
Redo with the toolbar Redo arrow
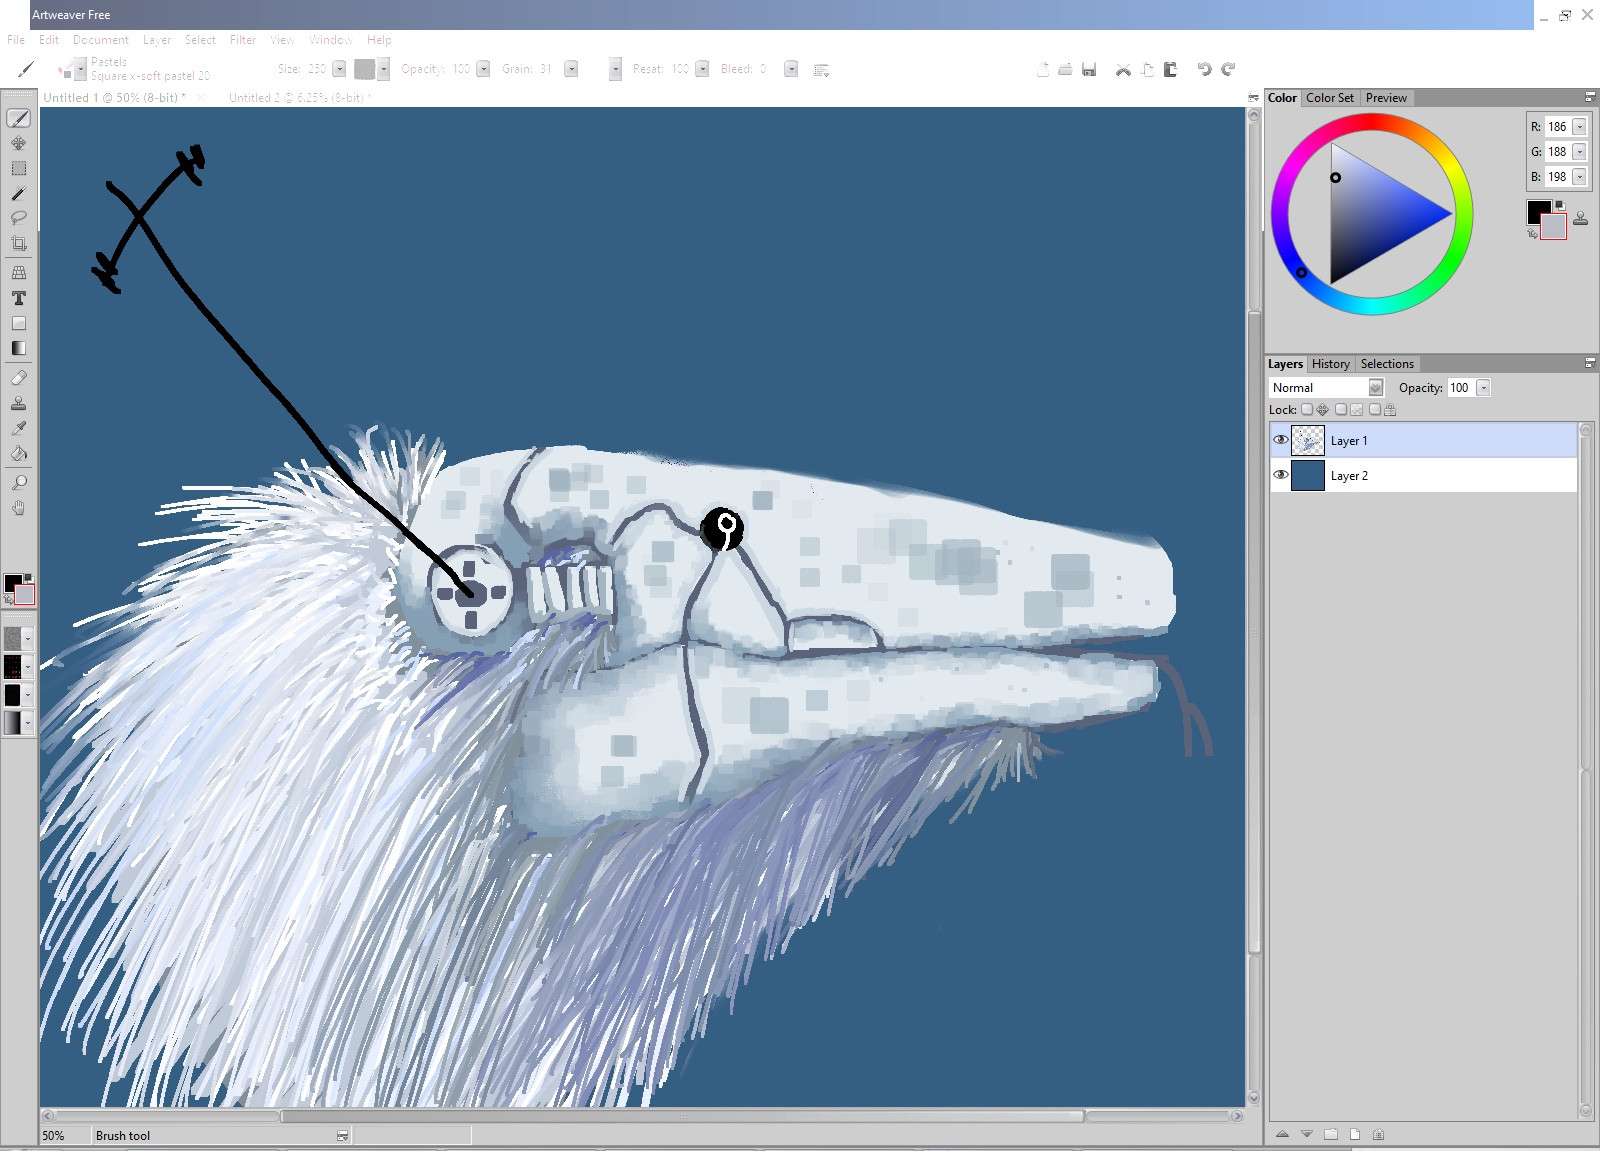tap(1228, 69)
